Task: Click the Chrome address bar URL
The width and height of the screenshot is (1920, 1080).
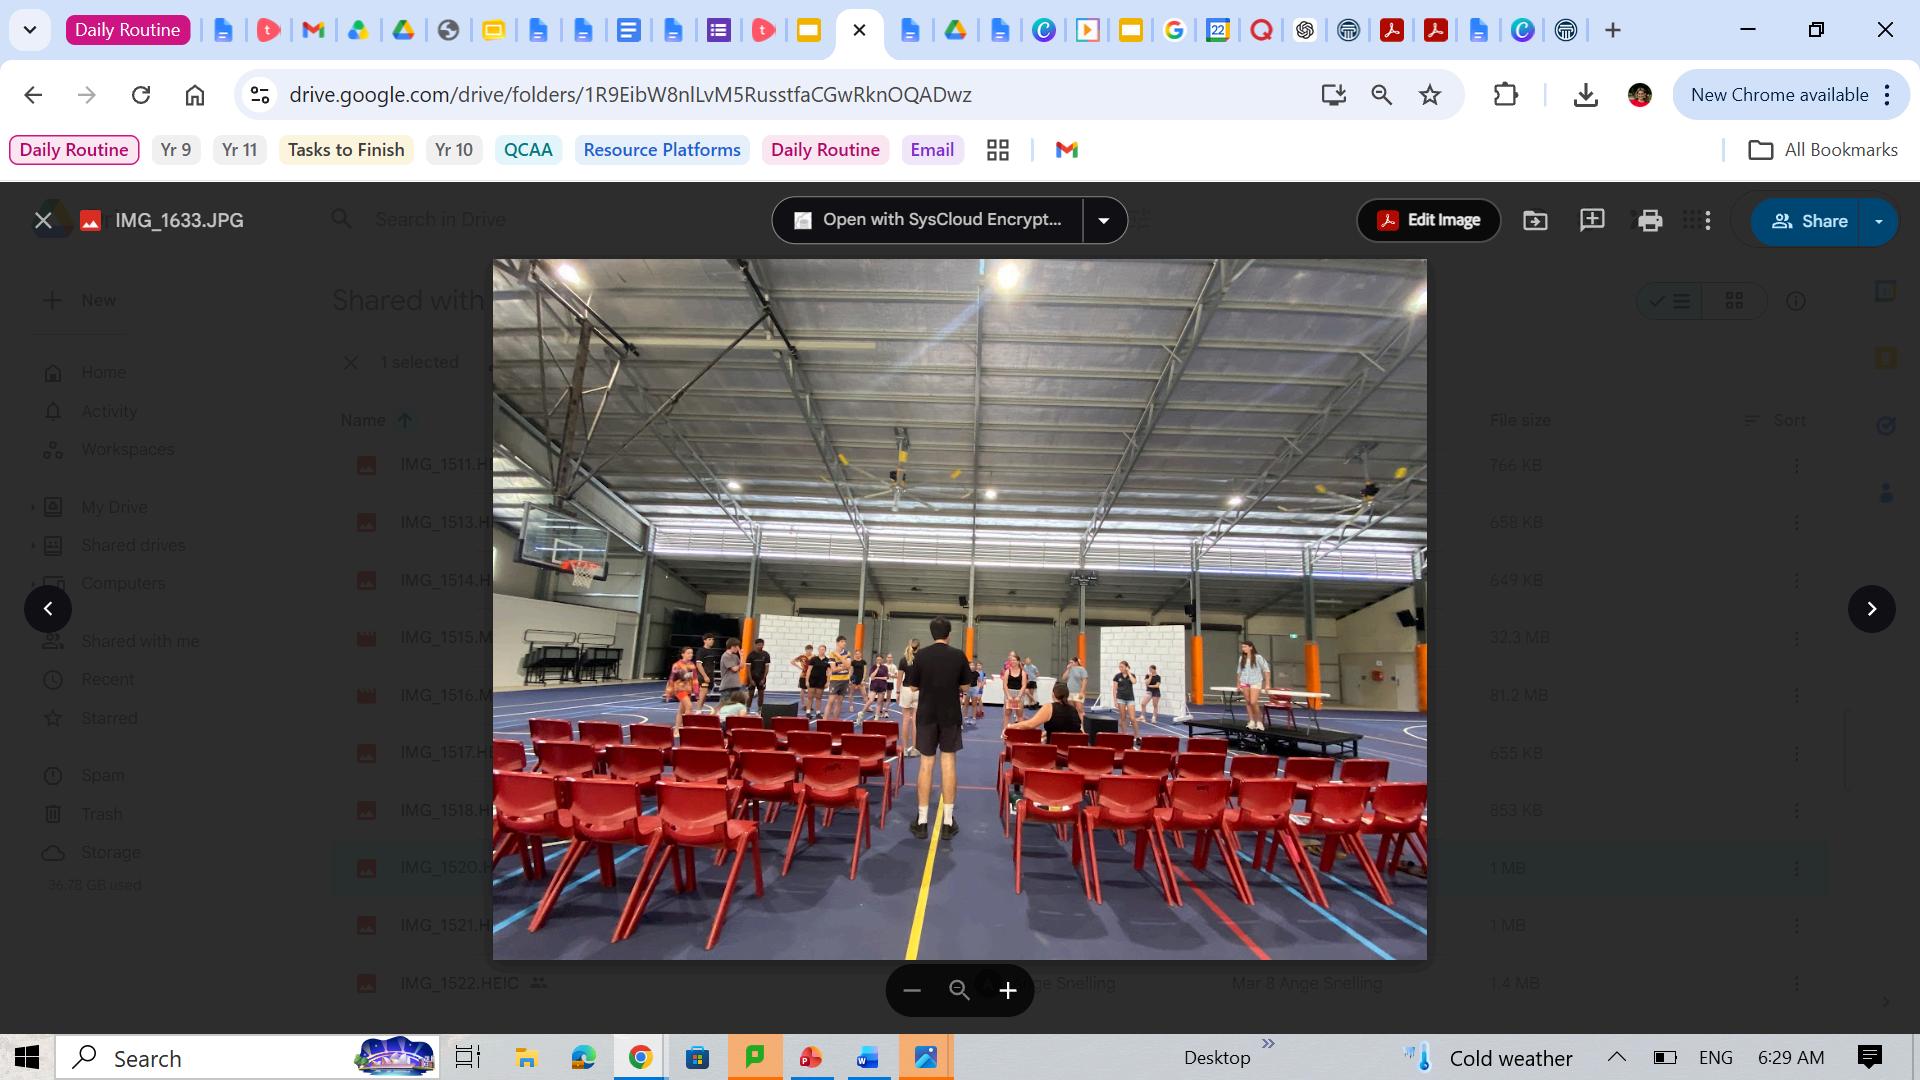Action: [x=630, y=95]
